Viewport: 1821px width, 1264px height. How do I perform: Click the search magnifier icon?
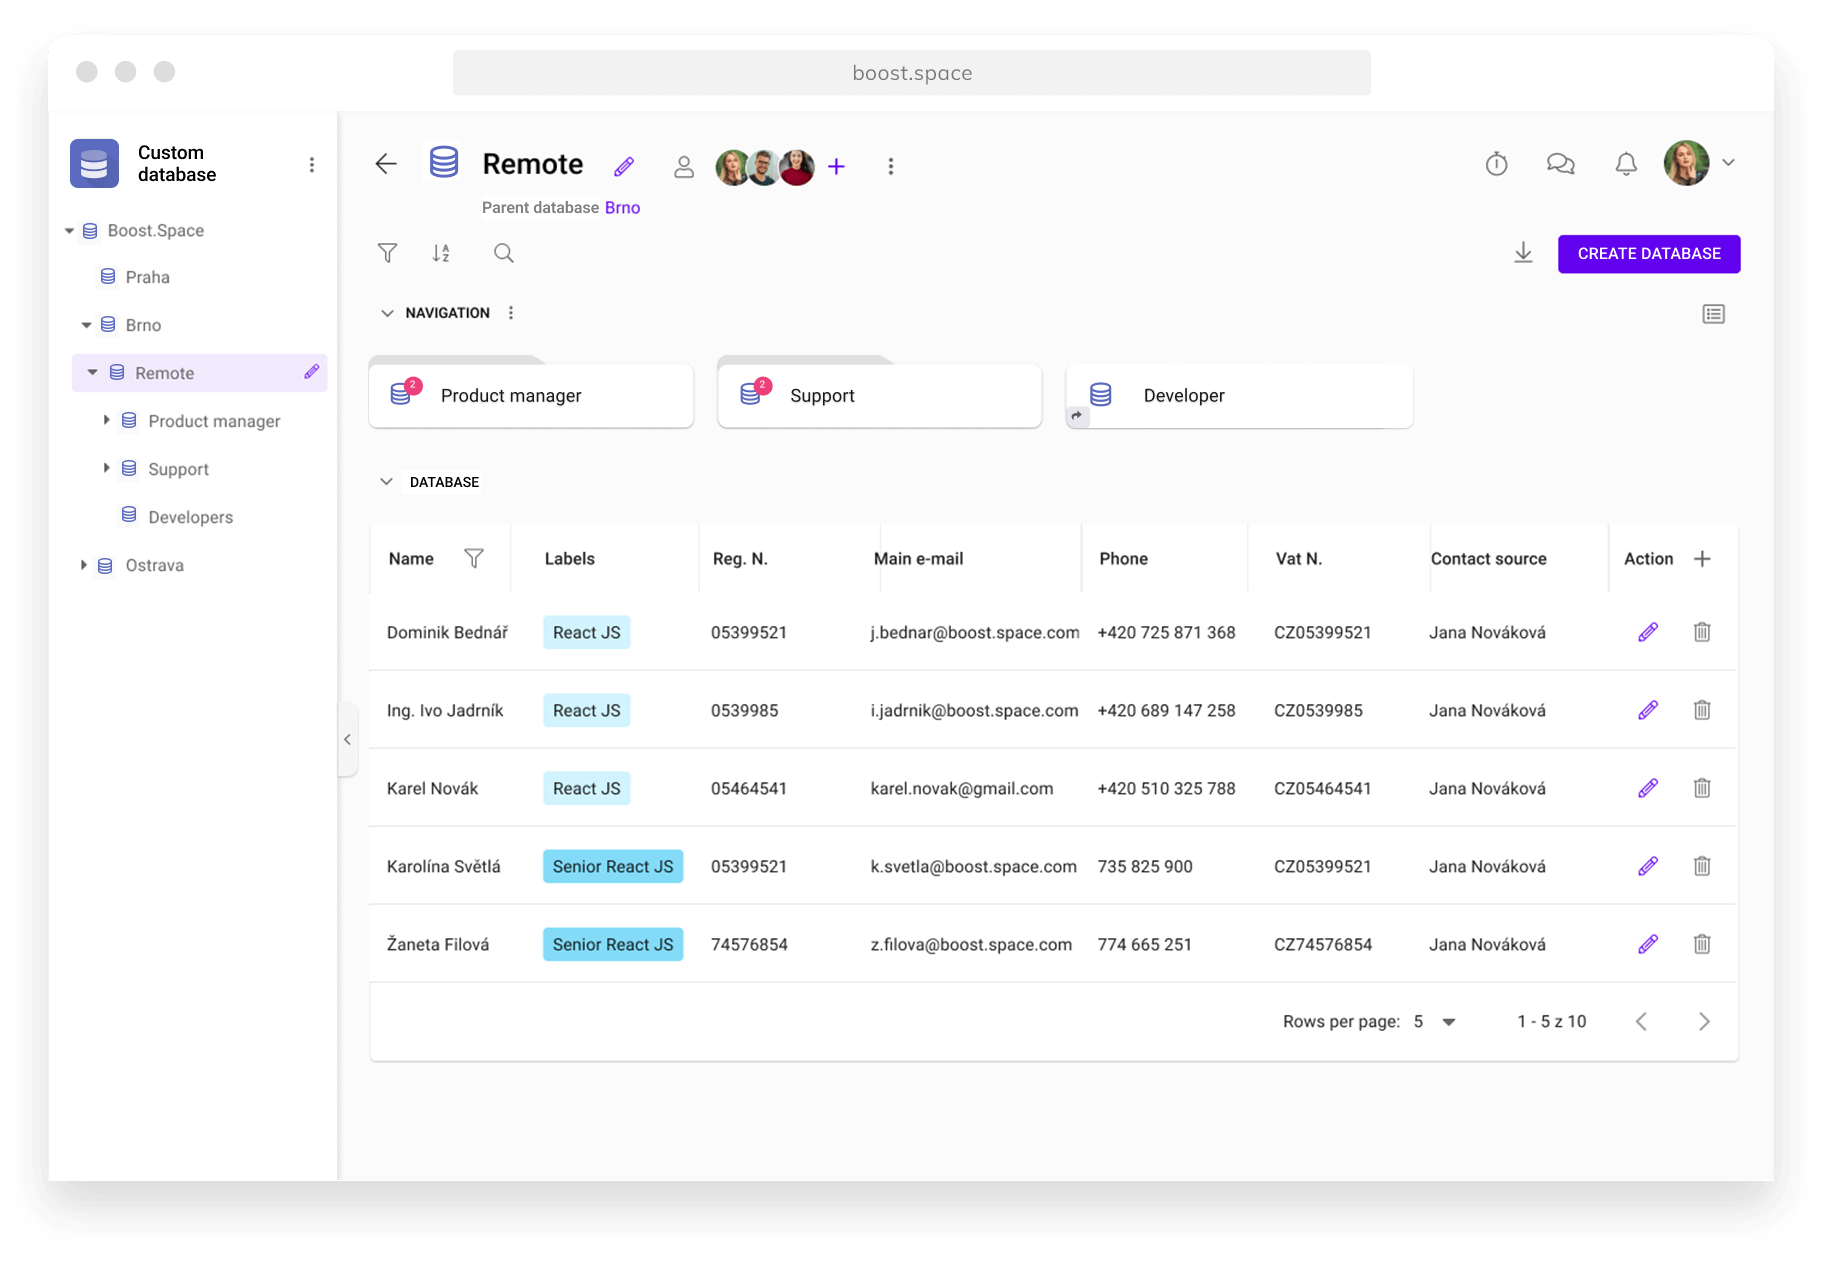pyautogui.click(x=504, y=253)
